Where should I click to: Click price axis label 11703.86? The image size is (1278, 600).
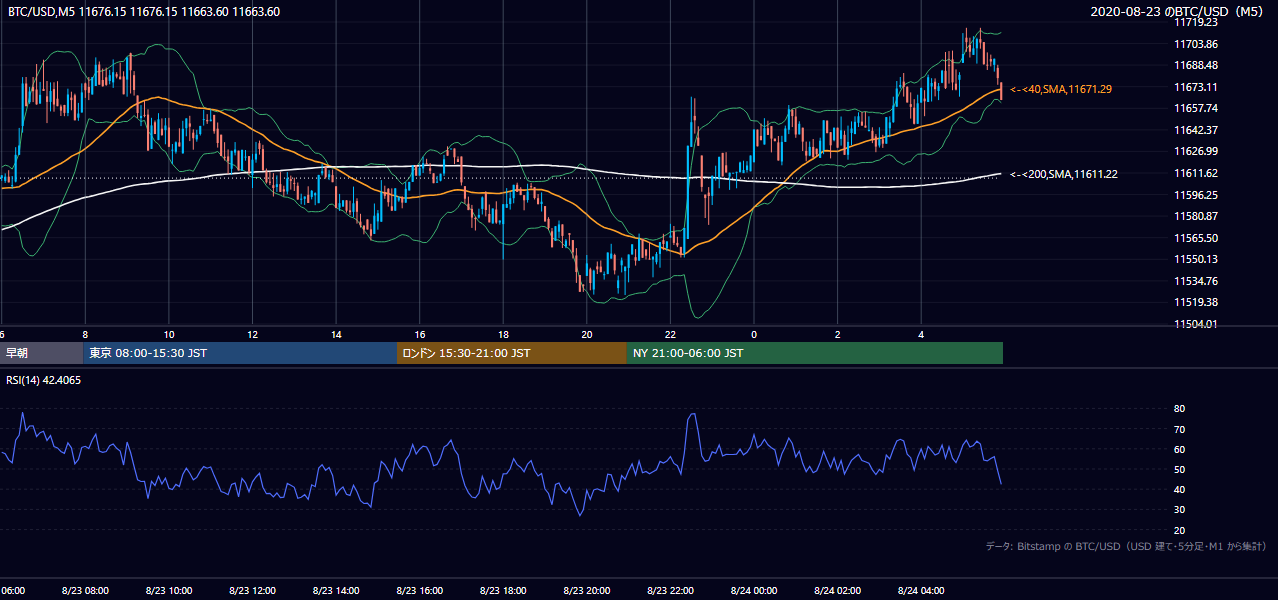pyautogui.click(x=1196, y=44)
